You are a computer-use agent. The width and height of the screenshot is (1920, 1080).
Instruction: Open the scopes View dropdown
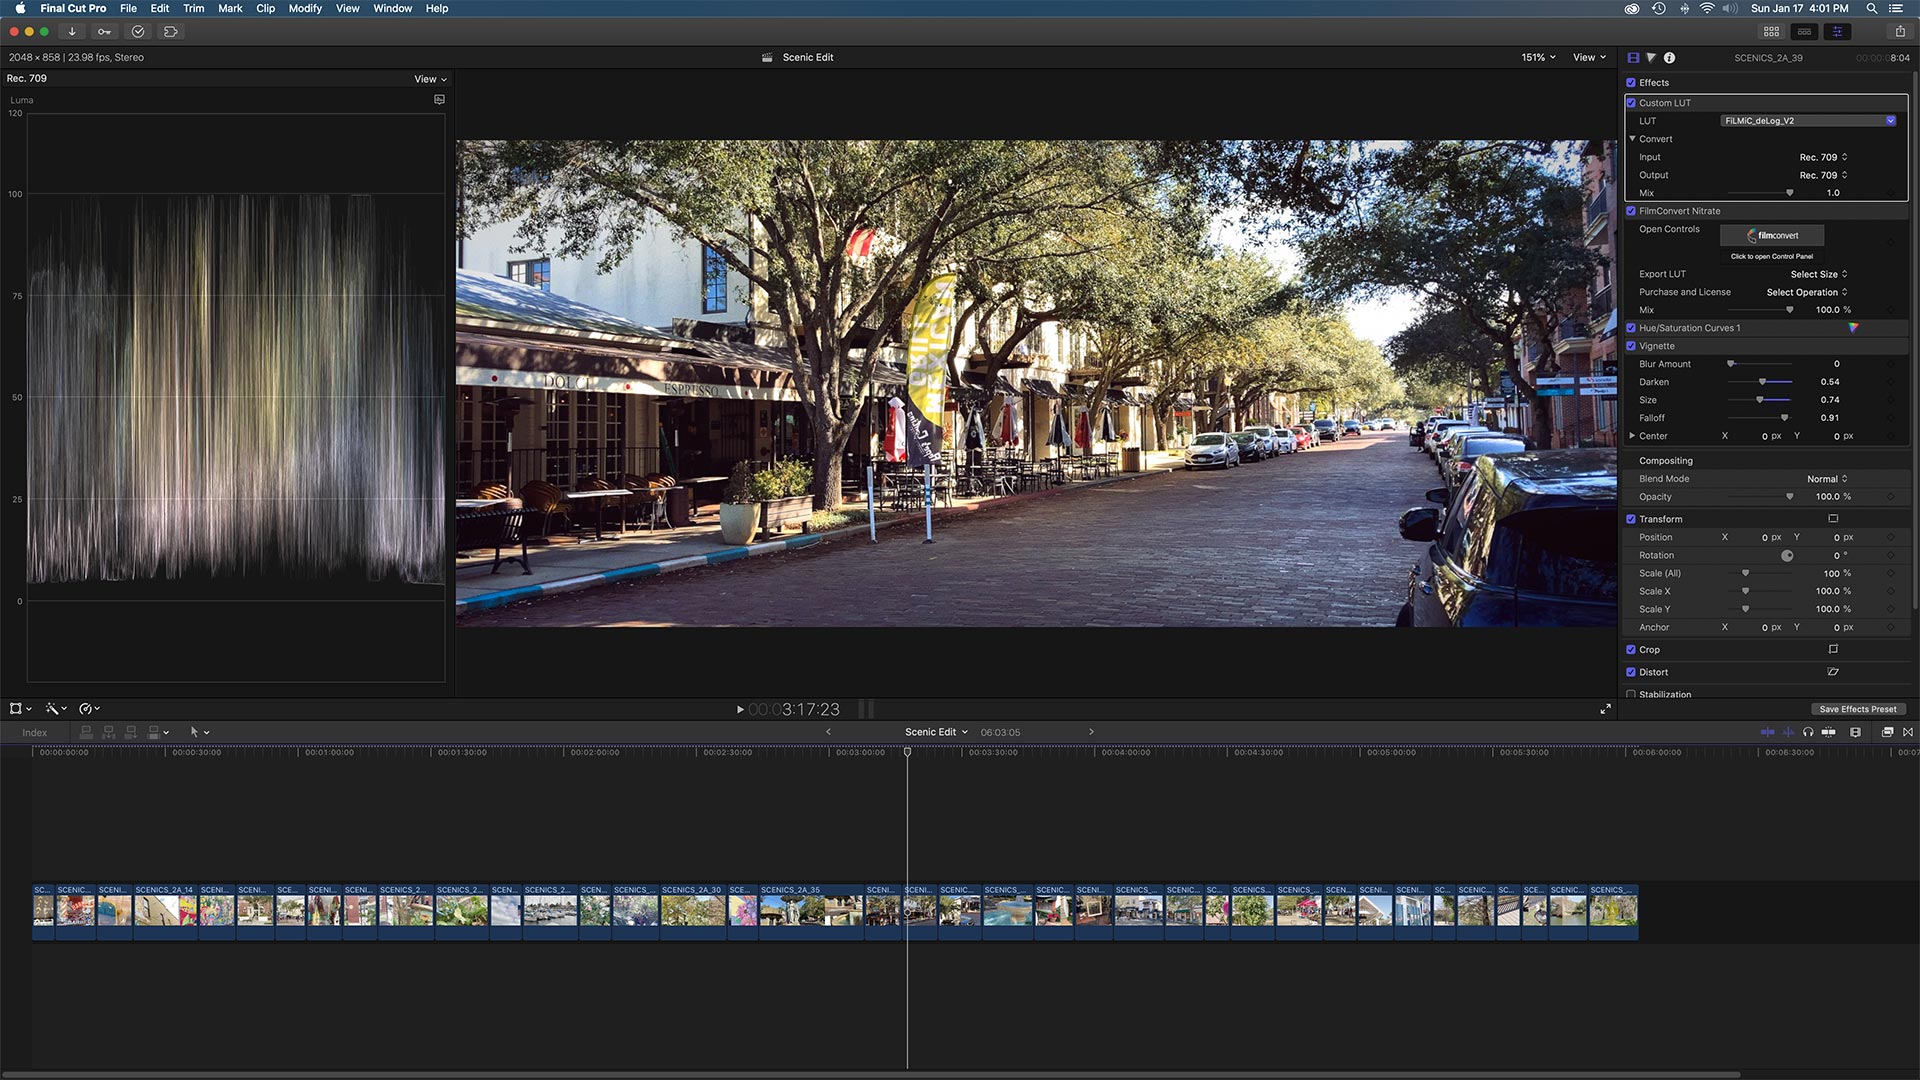pyautogui.click(x=431, y=79)
